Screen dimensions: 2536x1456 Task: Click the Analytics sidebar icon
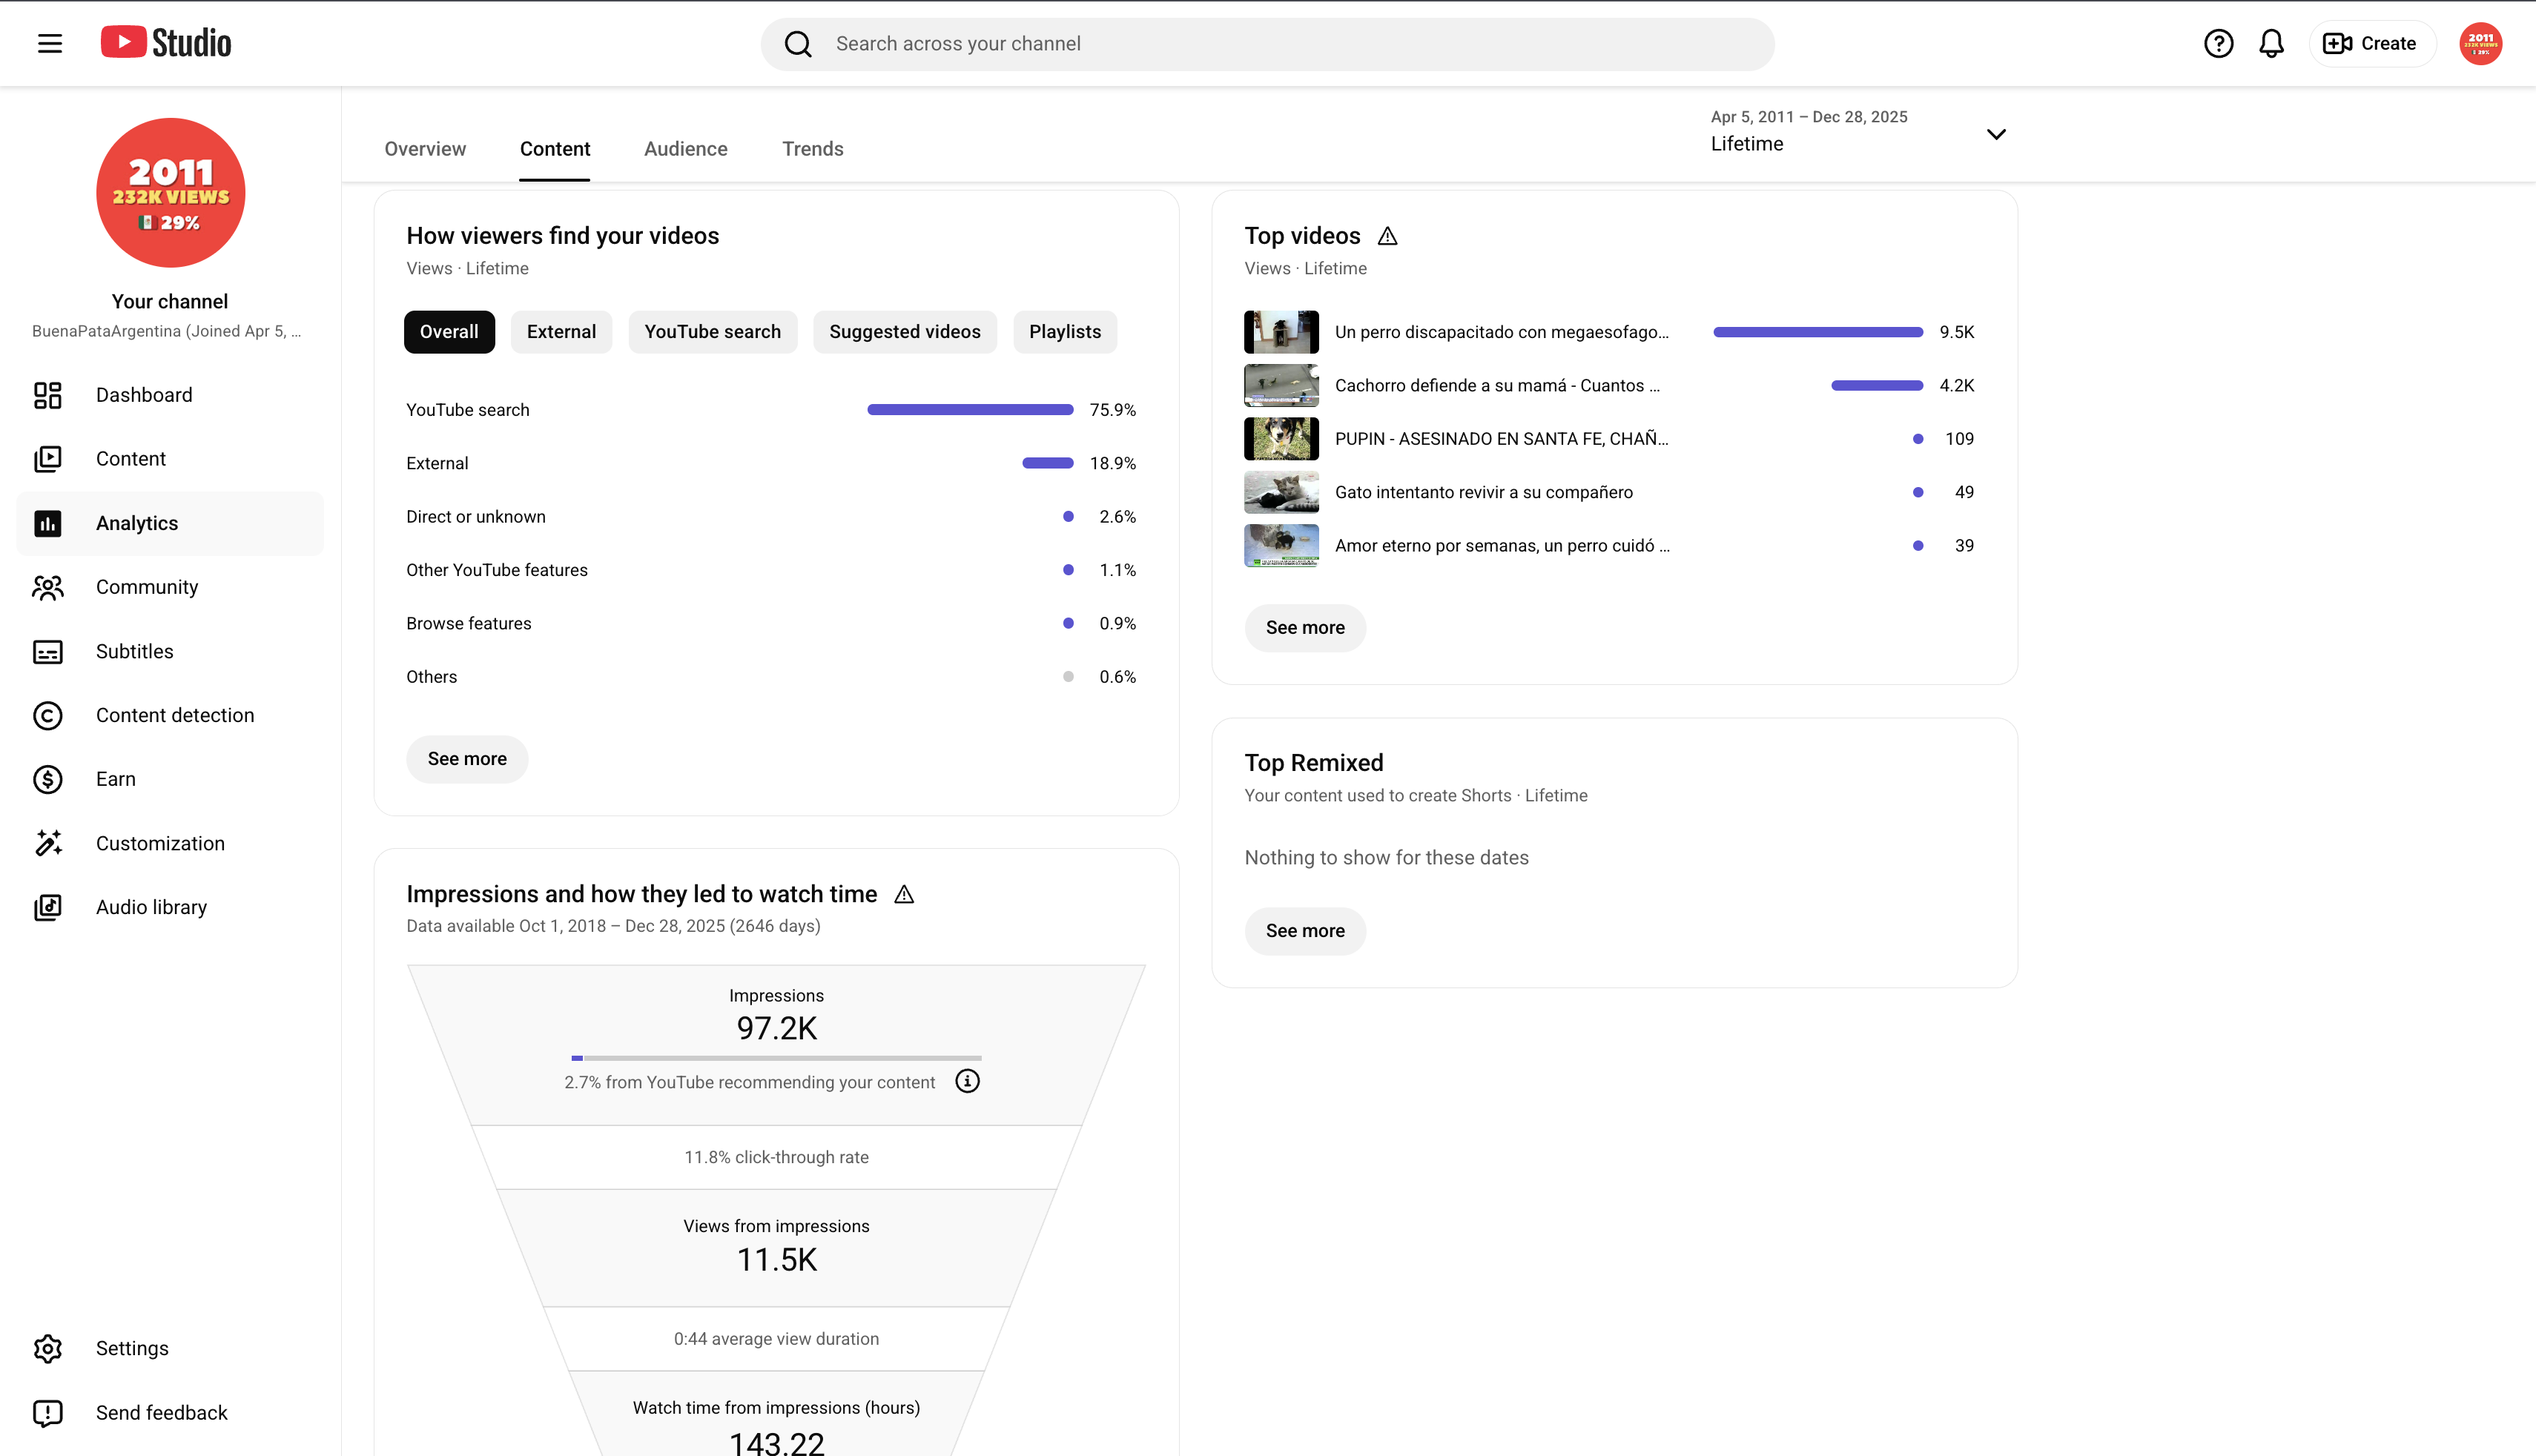coord(48,523)
